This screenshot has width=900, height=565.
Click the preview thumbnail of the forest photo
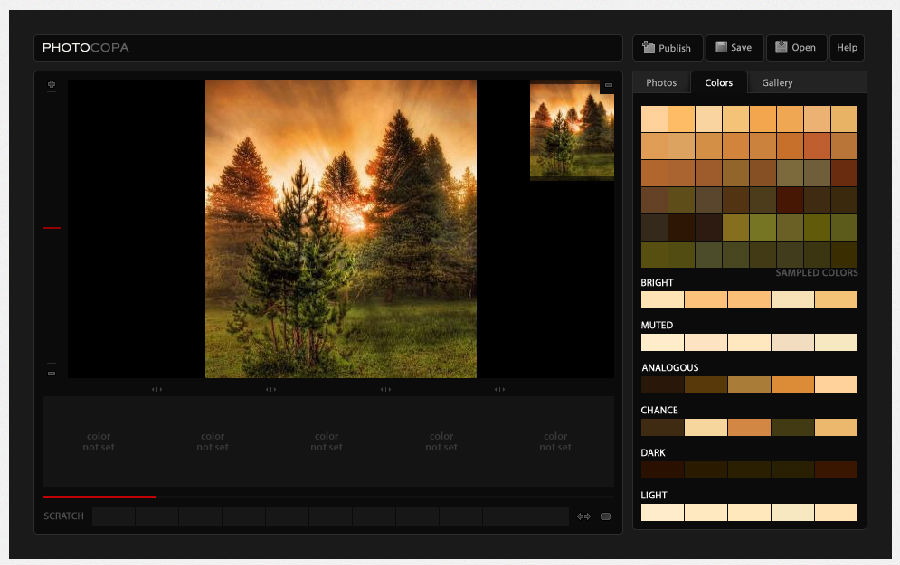[x=571, y=133]
